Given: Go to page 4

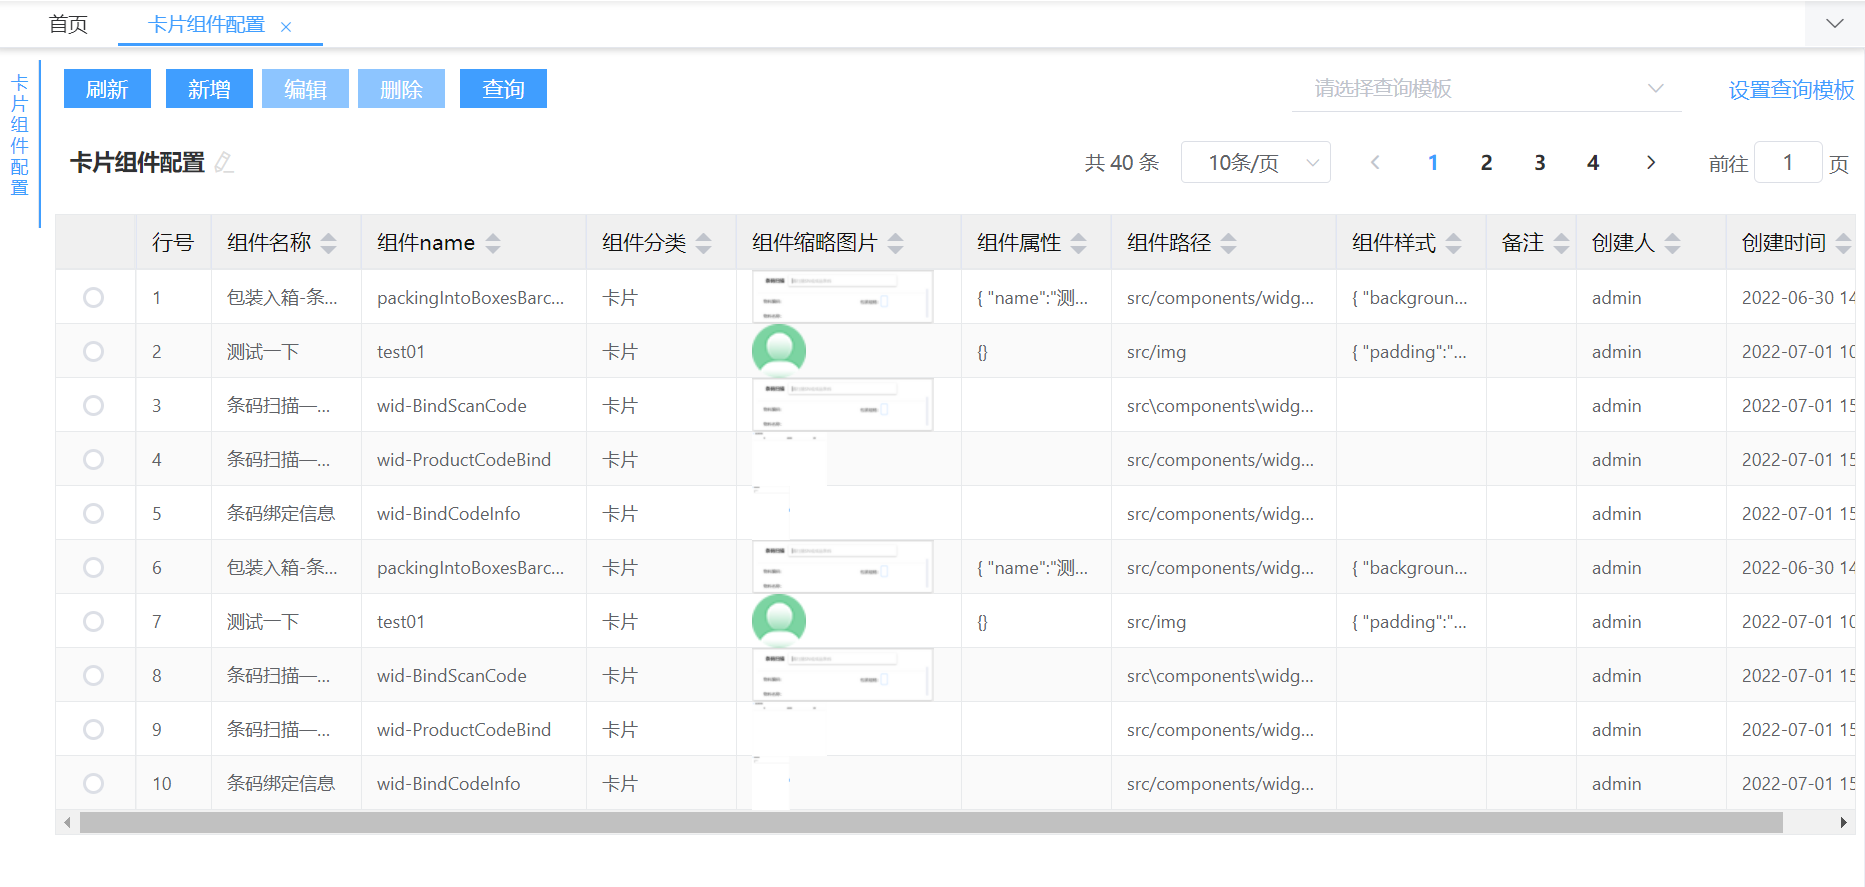Looking at the screenshot, I should tap(1593, 162).
